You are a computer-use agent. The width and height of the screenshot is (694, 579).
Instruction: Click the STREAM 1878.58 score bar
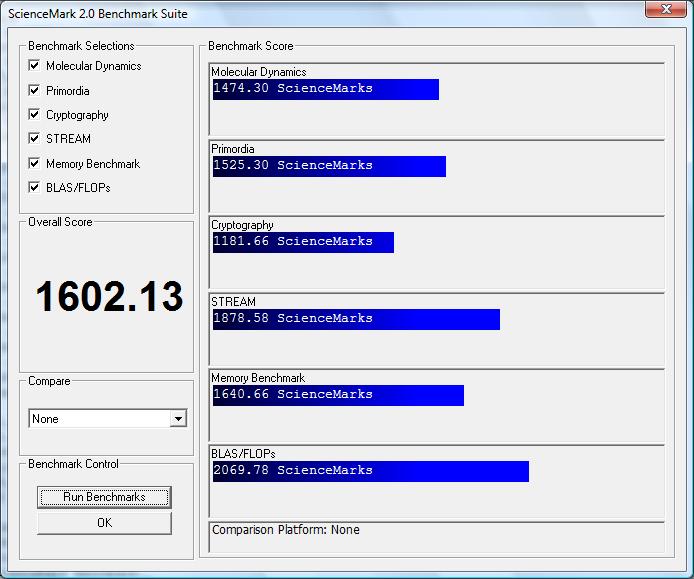pos(356,320)
